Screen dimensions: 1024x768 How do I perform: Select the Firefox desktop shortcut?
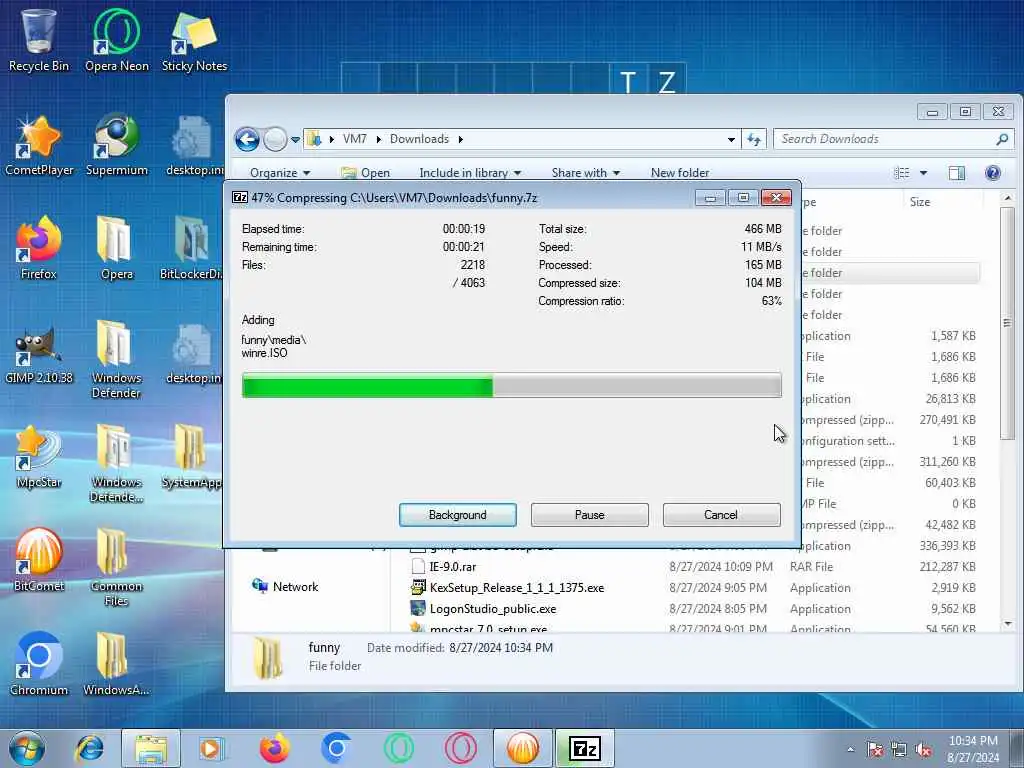click(x=39, y=248)
